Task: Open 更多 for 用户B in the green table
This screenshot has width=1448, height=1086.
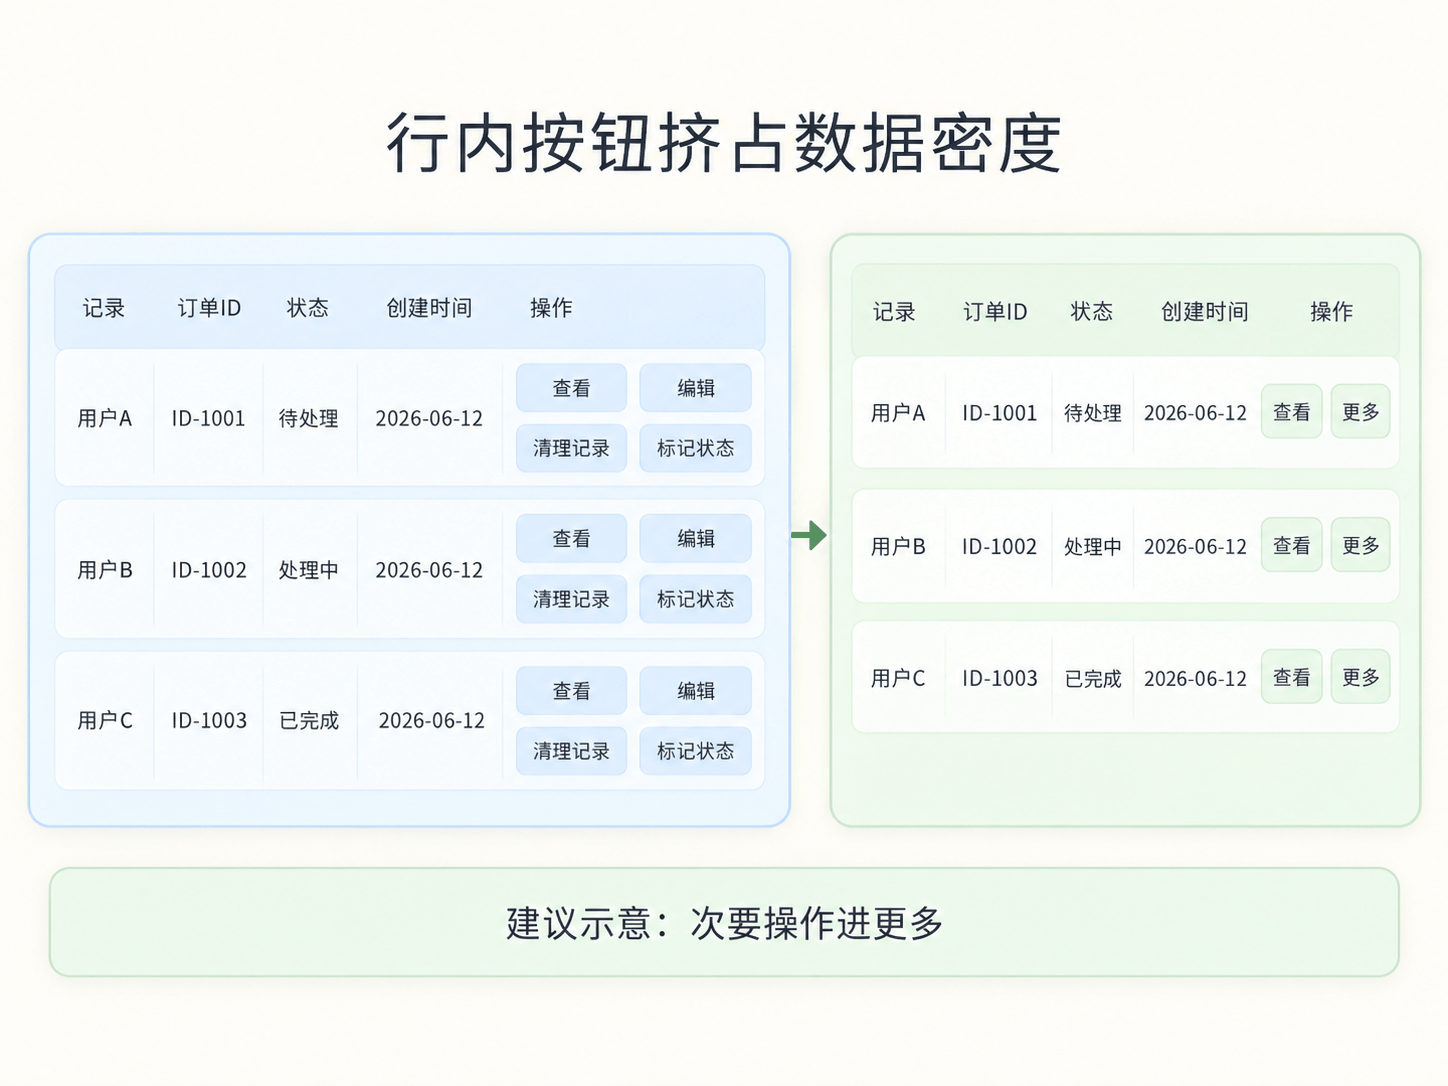Action: (1361, 545)
